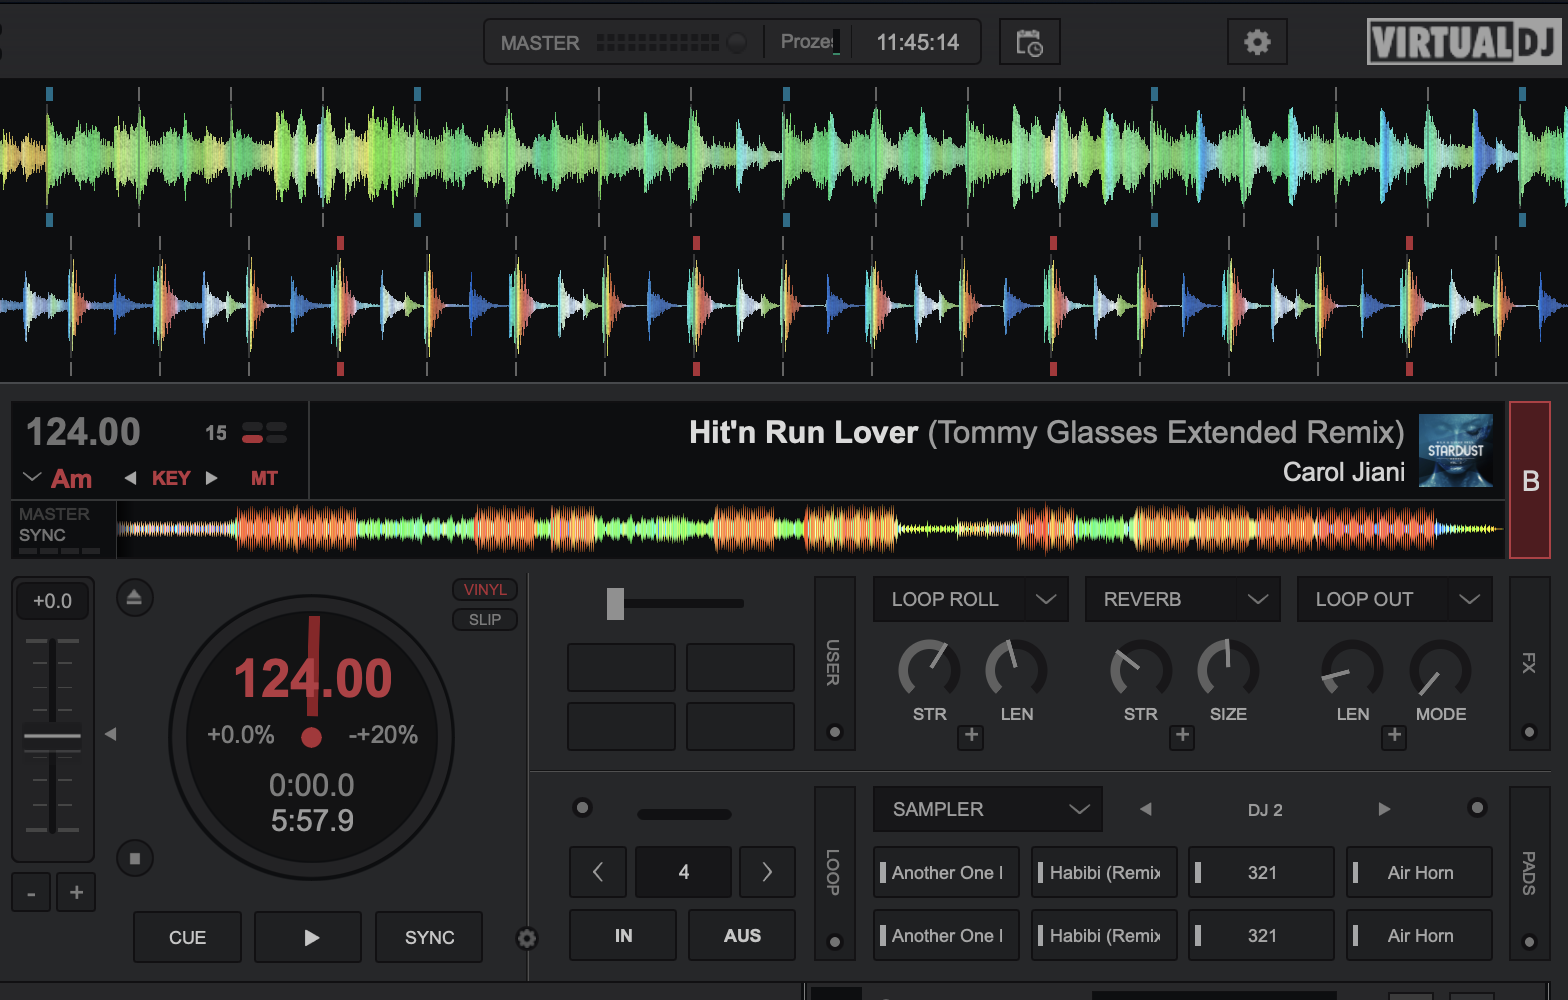The height and width of the screenshot is (1000, 1568).
Task: Raise key with right KEY arrow
Action: tap(211, 478)
